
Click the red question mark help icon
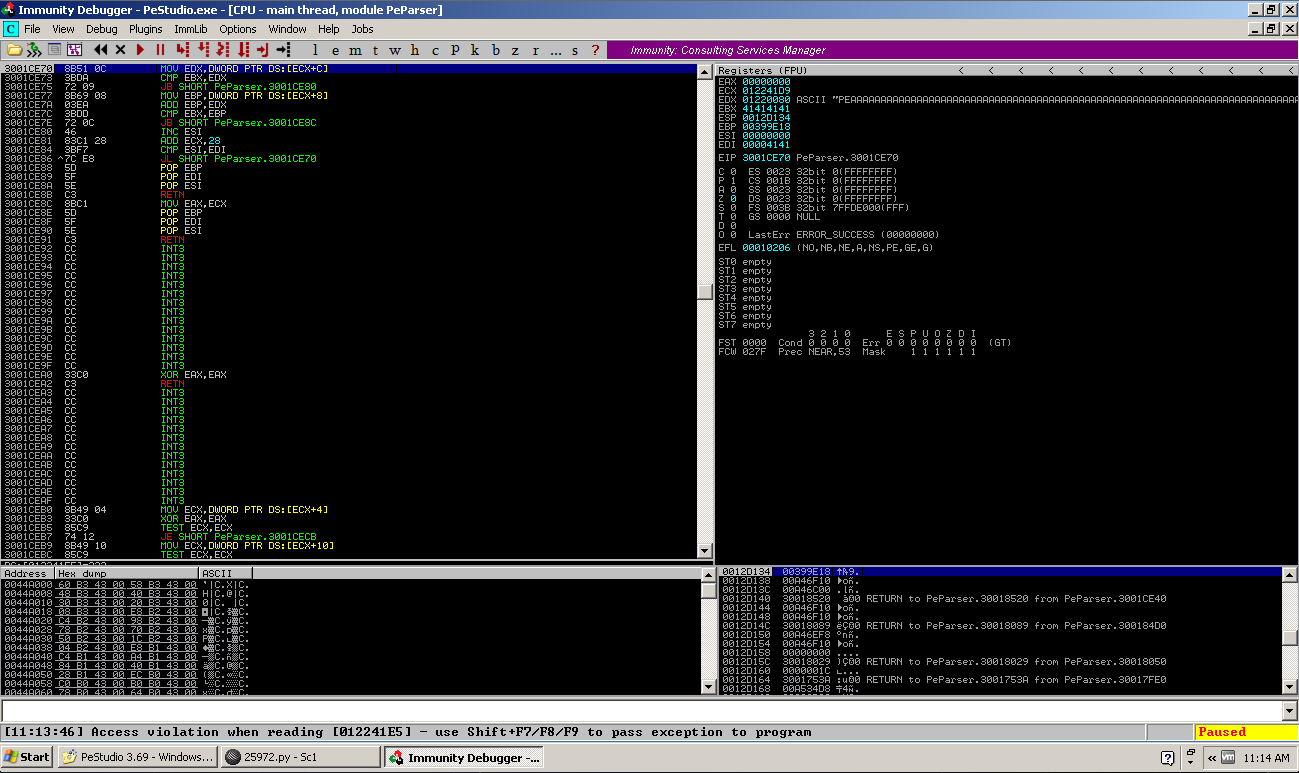coord(595,50)
